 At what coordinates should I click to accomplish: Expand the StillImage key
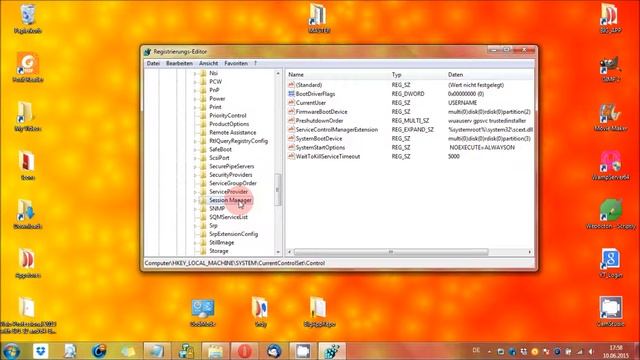click(x=195, y=243)
